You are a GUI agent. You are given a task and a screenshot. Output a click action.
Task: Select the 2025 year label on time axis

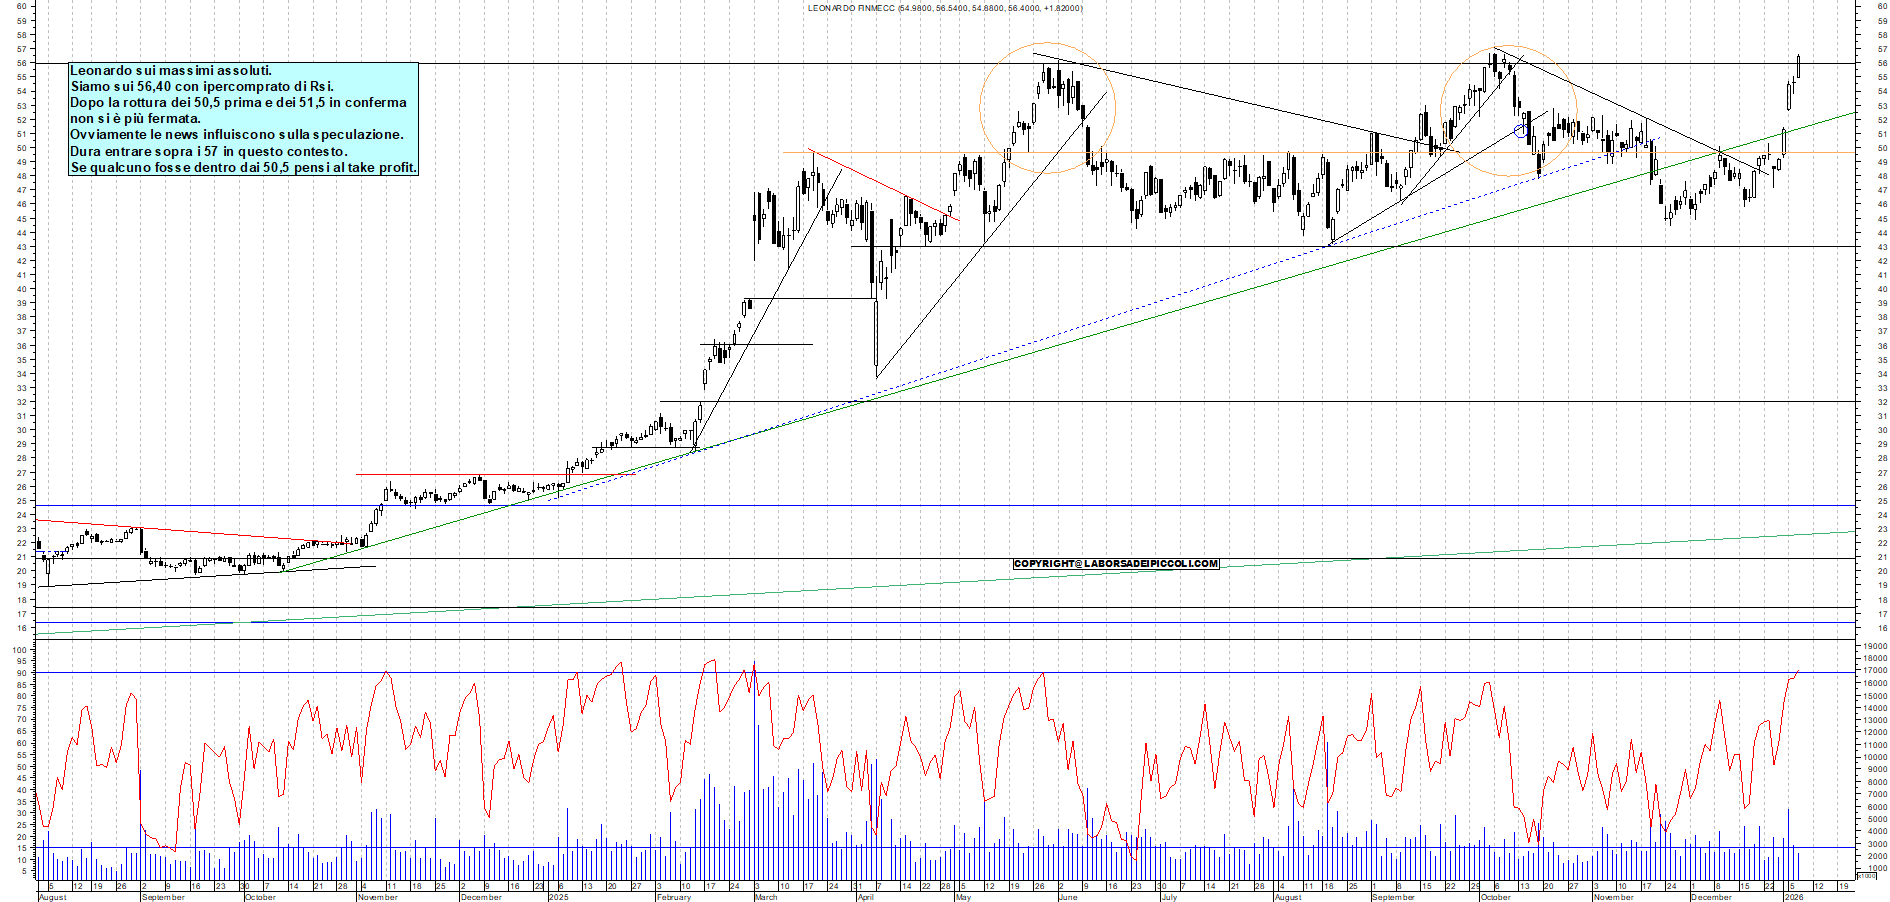(x=558, y=897)
